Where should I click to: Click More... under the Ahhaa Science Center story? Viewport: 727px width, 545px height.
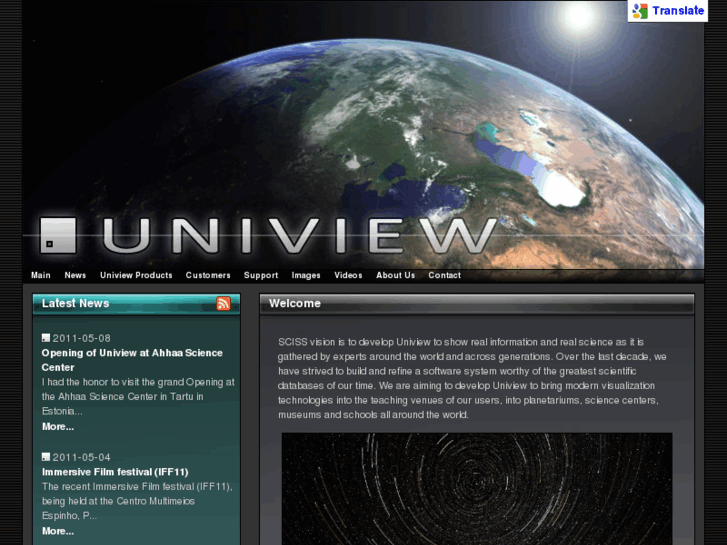point(57,427)
